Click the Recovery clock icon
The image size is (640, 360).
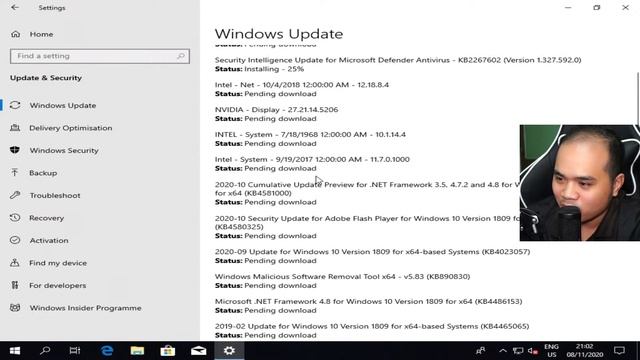(15, 218)
